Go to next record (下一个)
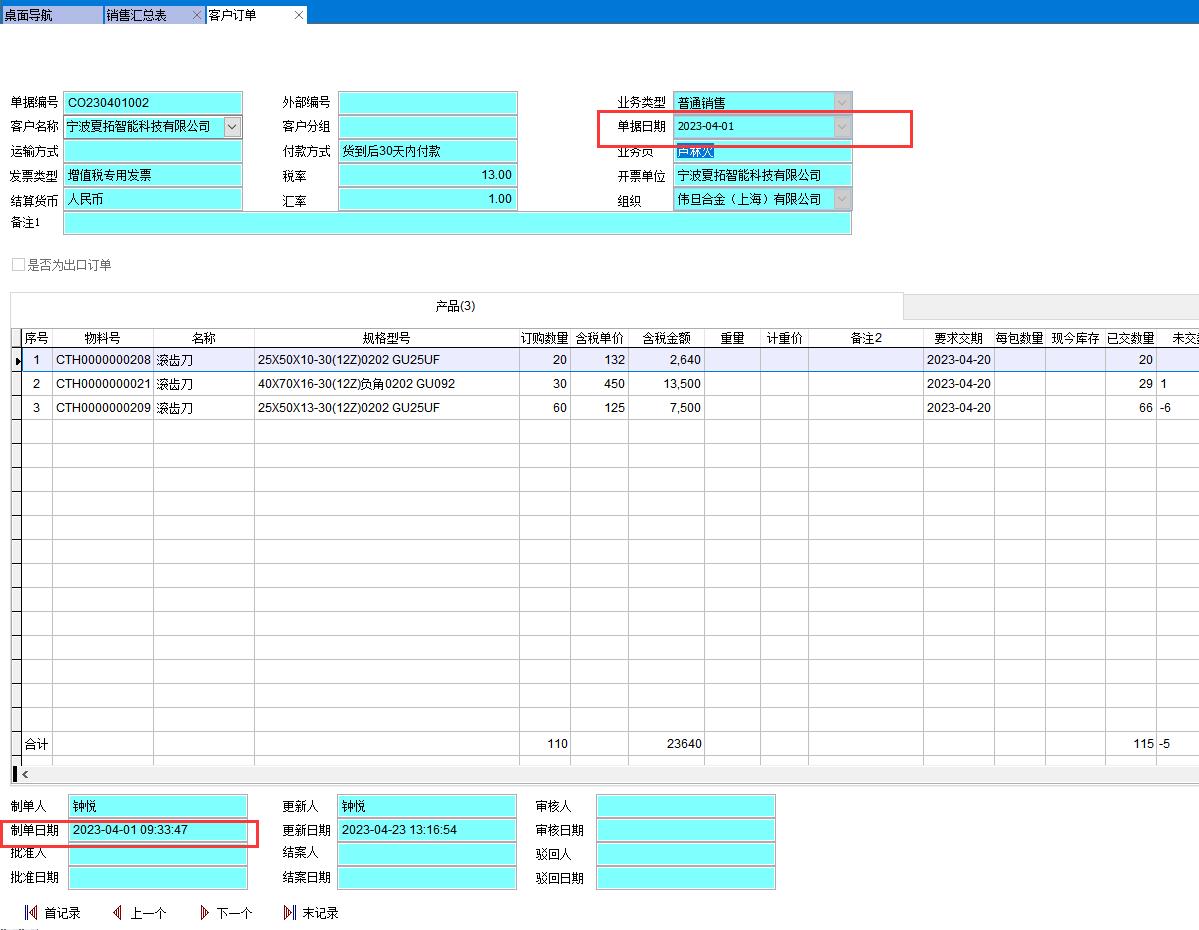This screenshot has width=1199, height=930. click(x=225, y=913)
